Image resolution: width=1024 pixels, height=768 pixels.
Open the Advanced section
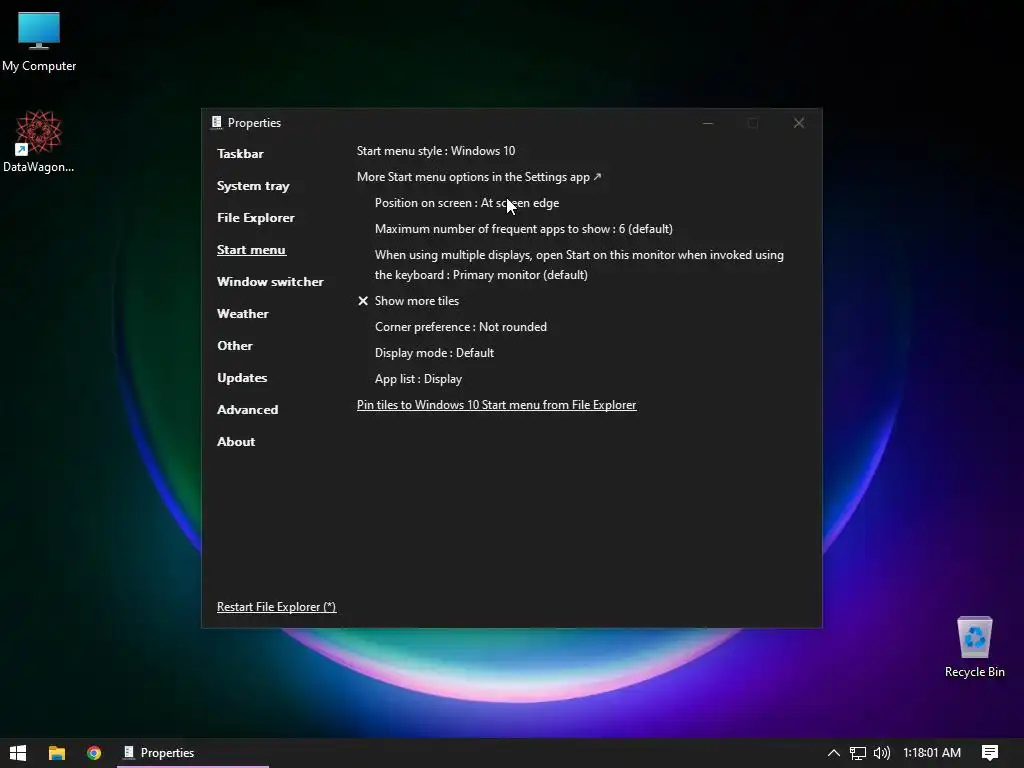248,410
